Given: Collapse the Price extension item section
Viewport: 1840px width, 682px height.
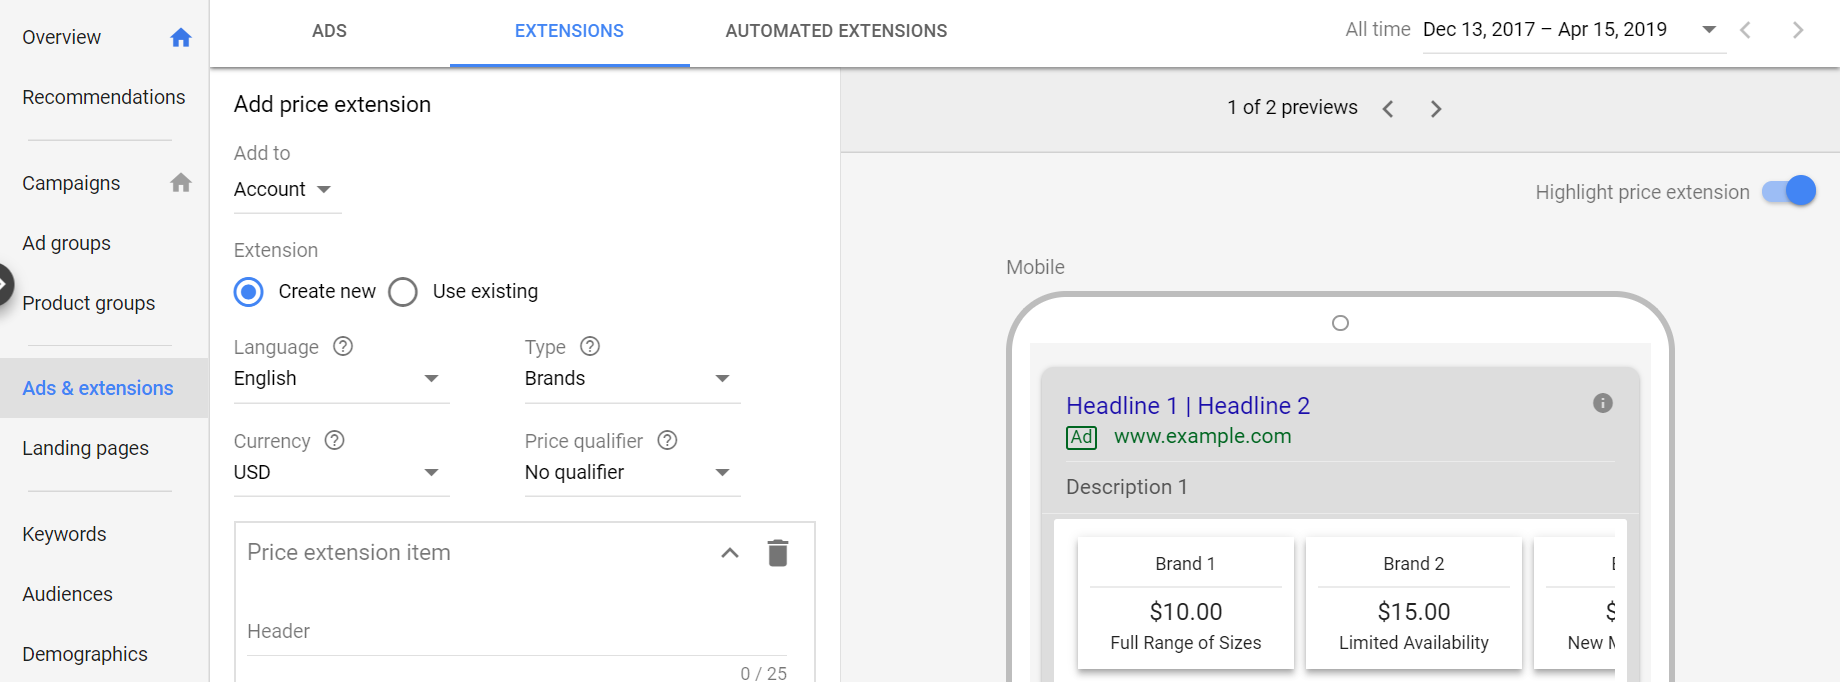Looking at the screenshot, I should pos(730,553).
